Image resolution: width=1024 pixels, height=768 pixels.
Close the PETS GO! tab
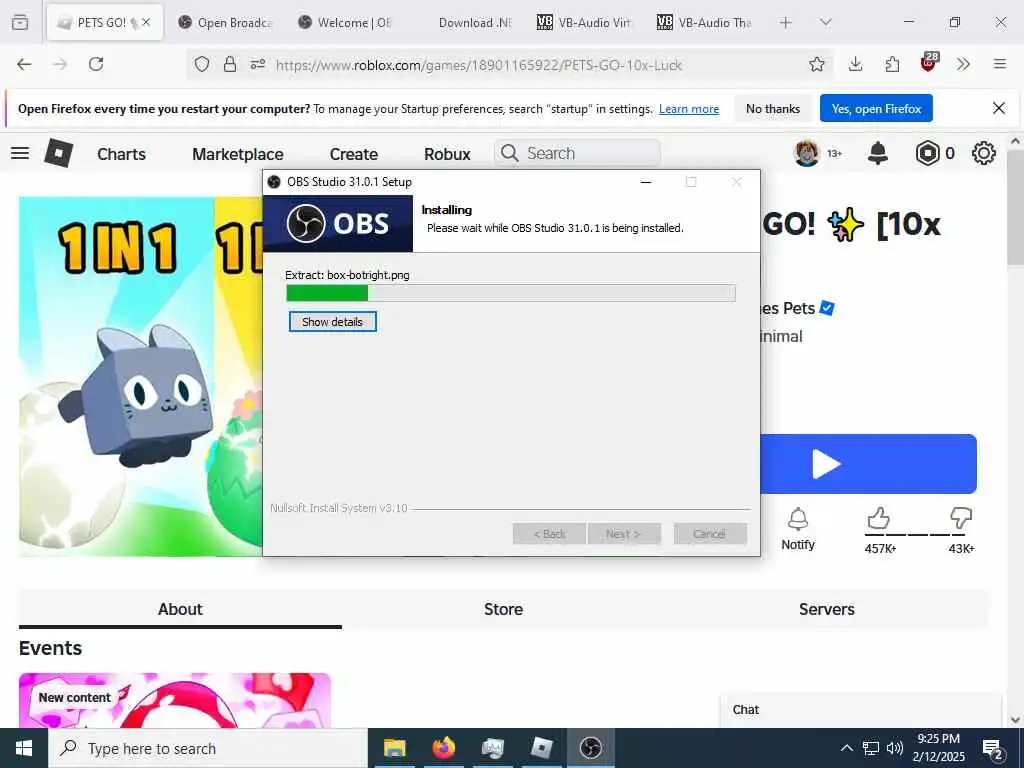pyautogui.click(x=146, y=22)
